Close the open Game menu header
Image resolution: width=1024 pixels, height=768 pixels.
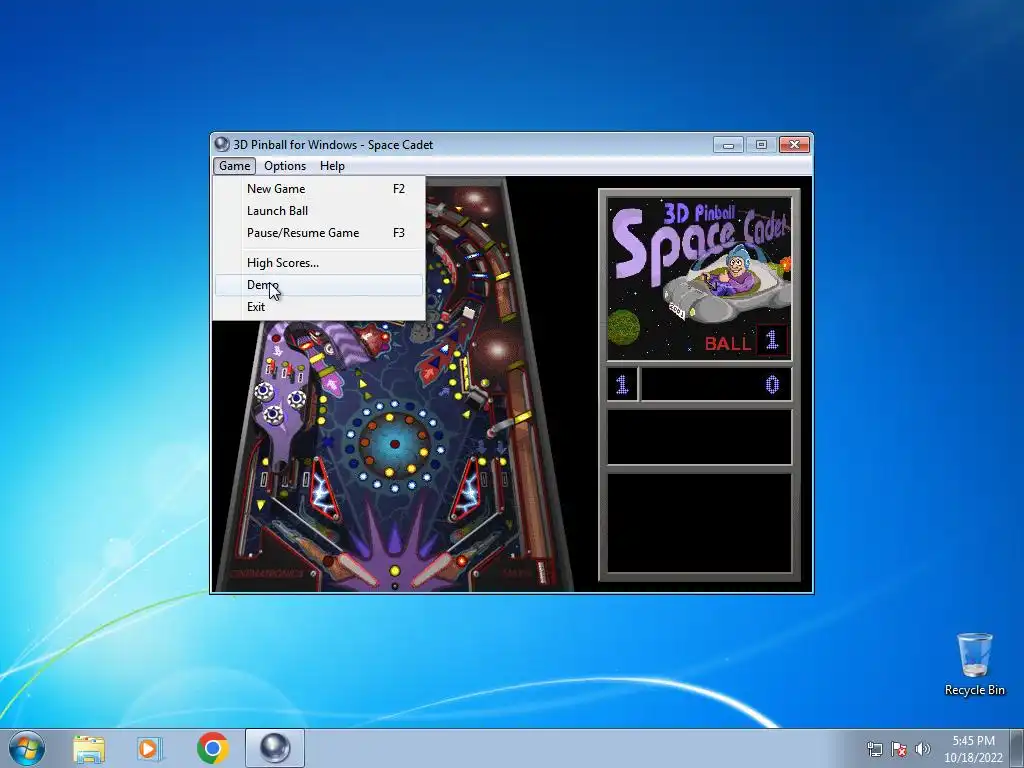click(234, 166)
